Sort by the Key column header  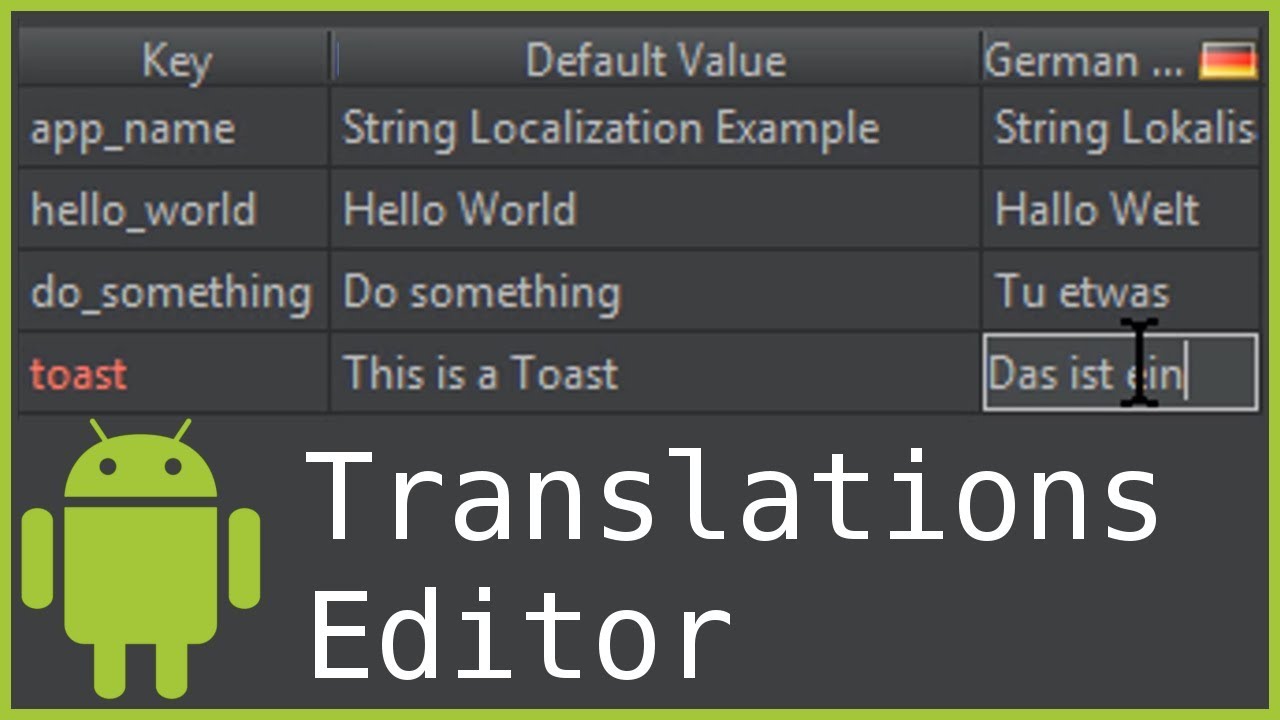[176, 61]
